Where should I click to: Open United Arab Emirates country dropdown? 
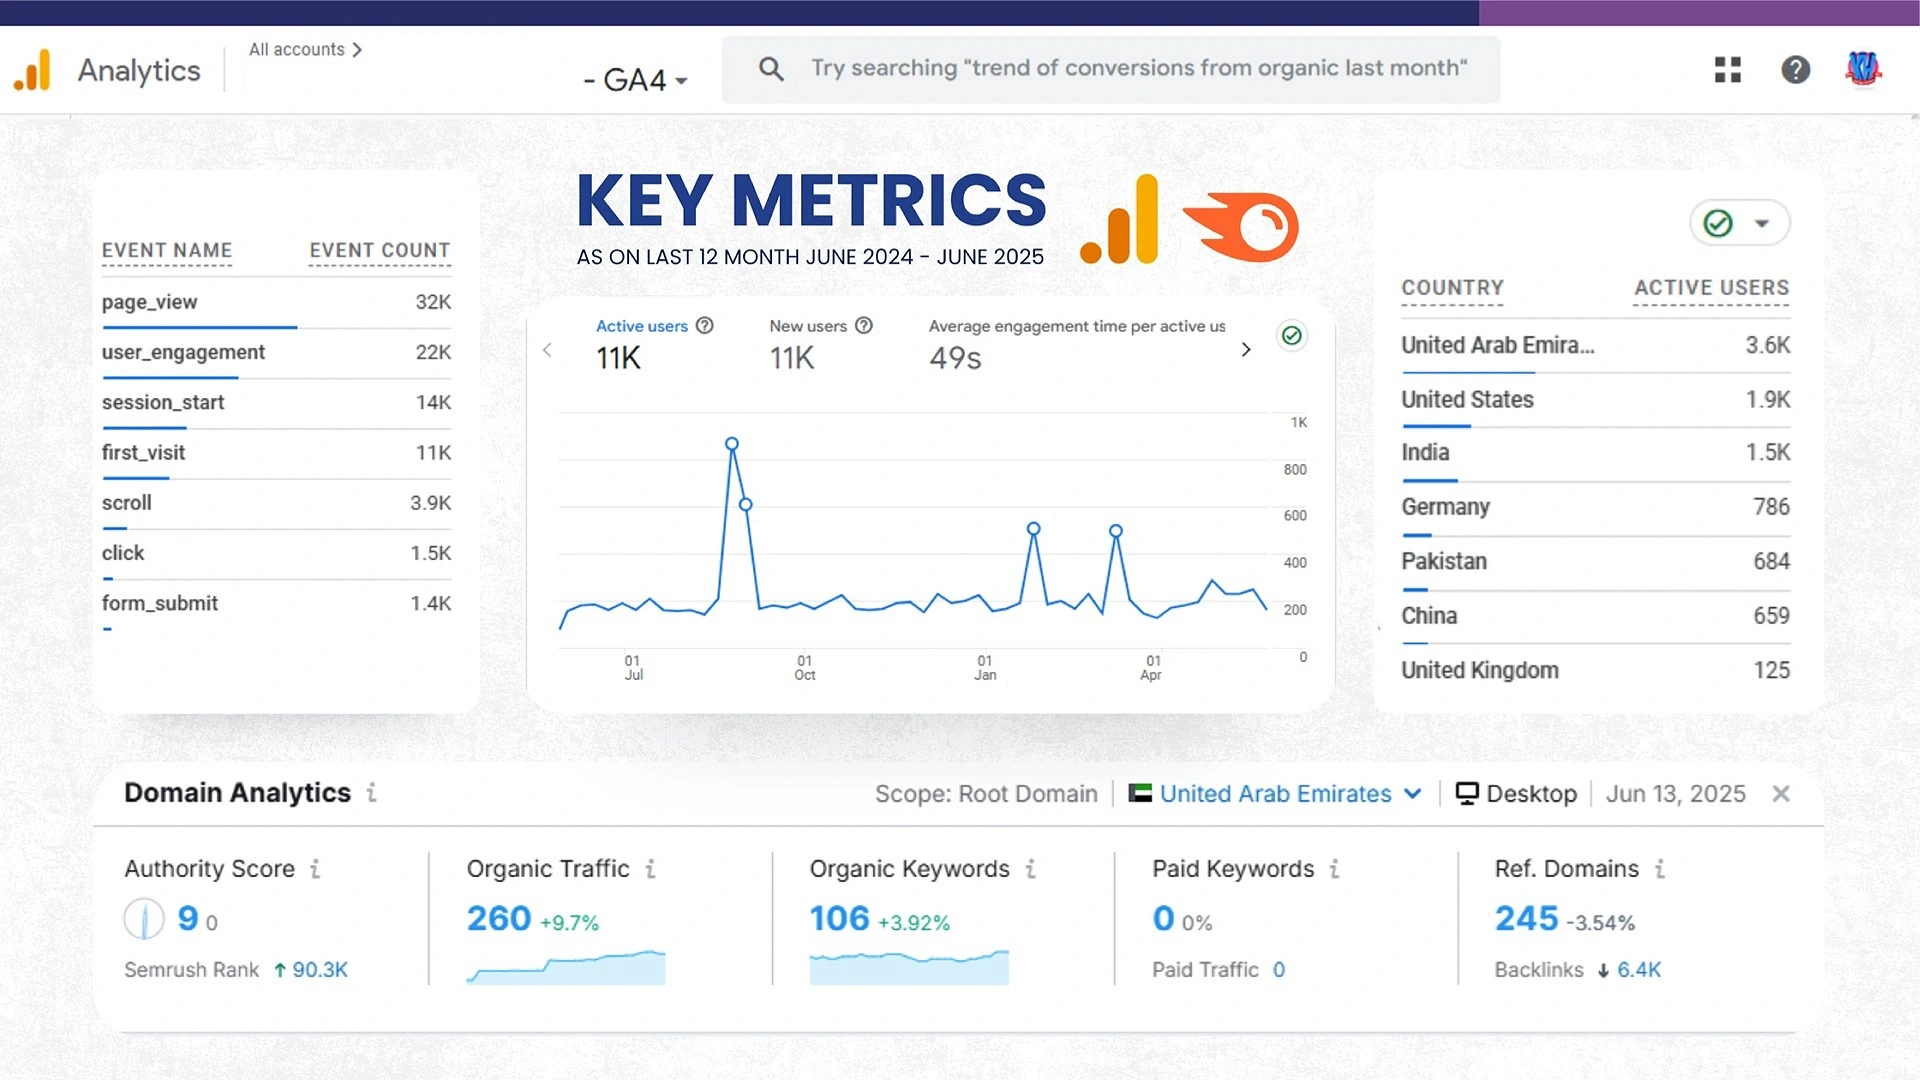1275,794
